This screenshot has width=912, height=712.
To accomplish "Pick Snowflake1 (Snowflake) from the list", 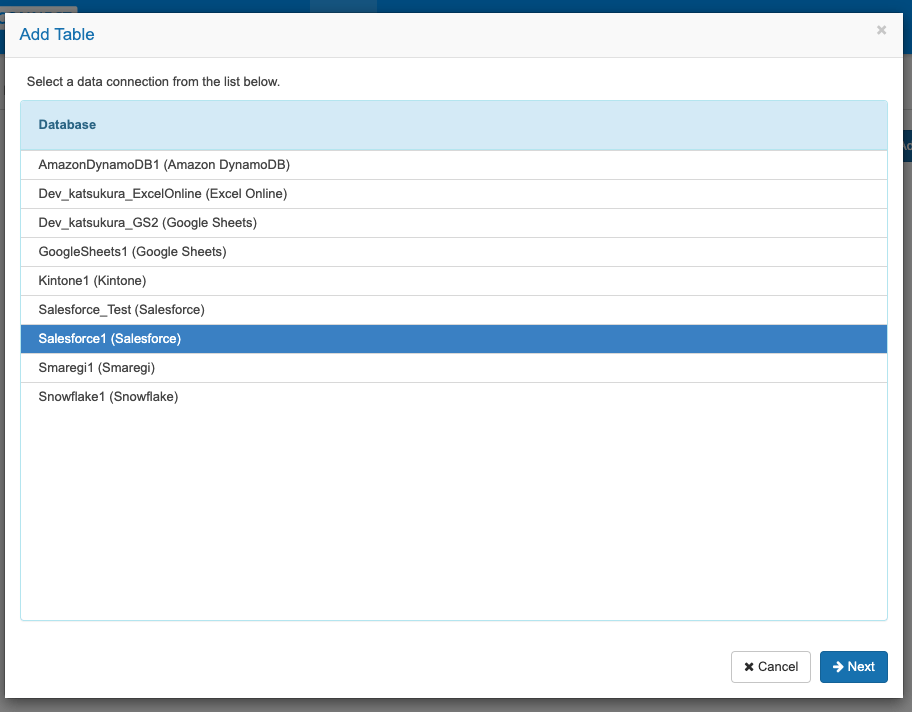I will pyautogui.click(x=454, y=397).
